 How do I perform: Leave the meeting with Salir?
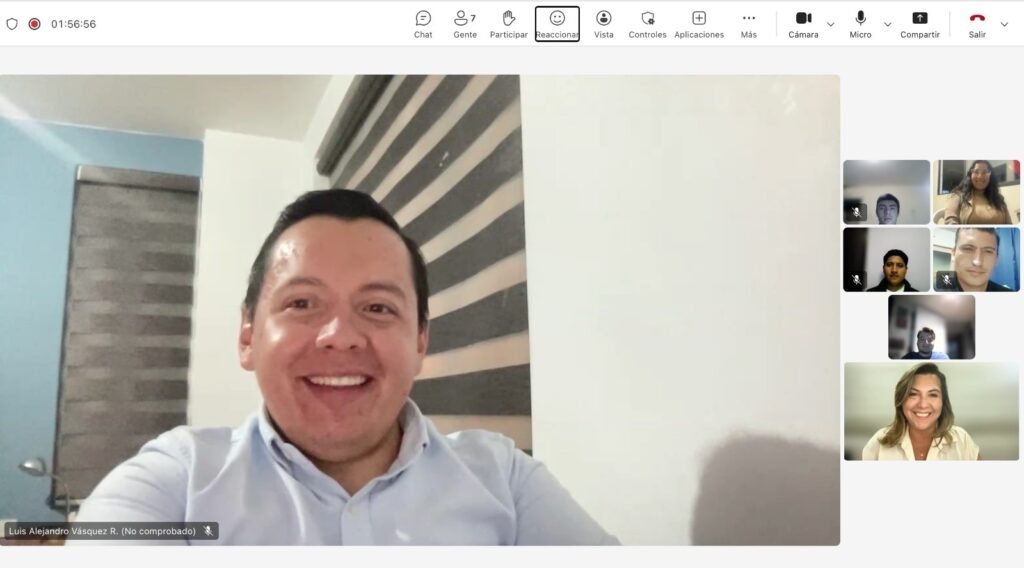977,23
